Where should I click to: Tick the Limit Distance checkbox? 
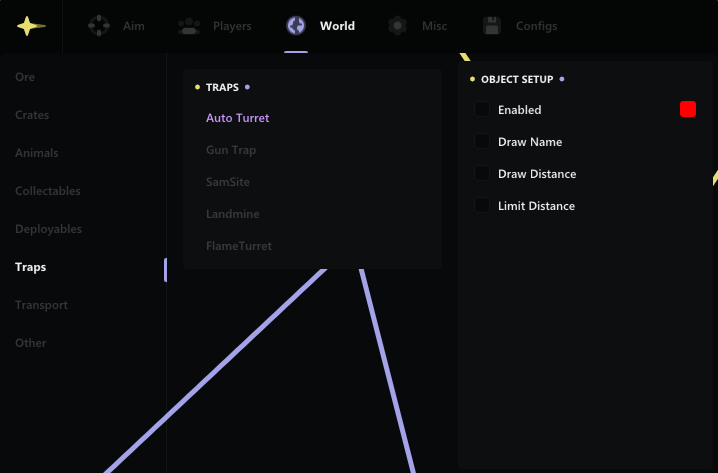[482, 206]
